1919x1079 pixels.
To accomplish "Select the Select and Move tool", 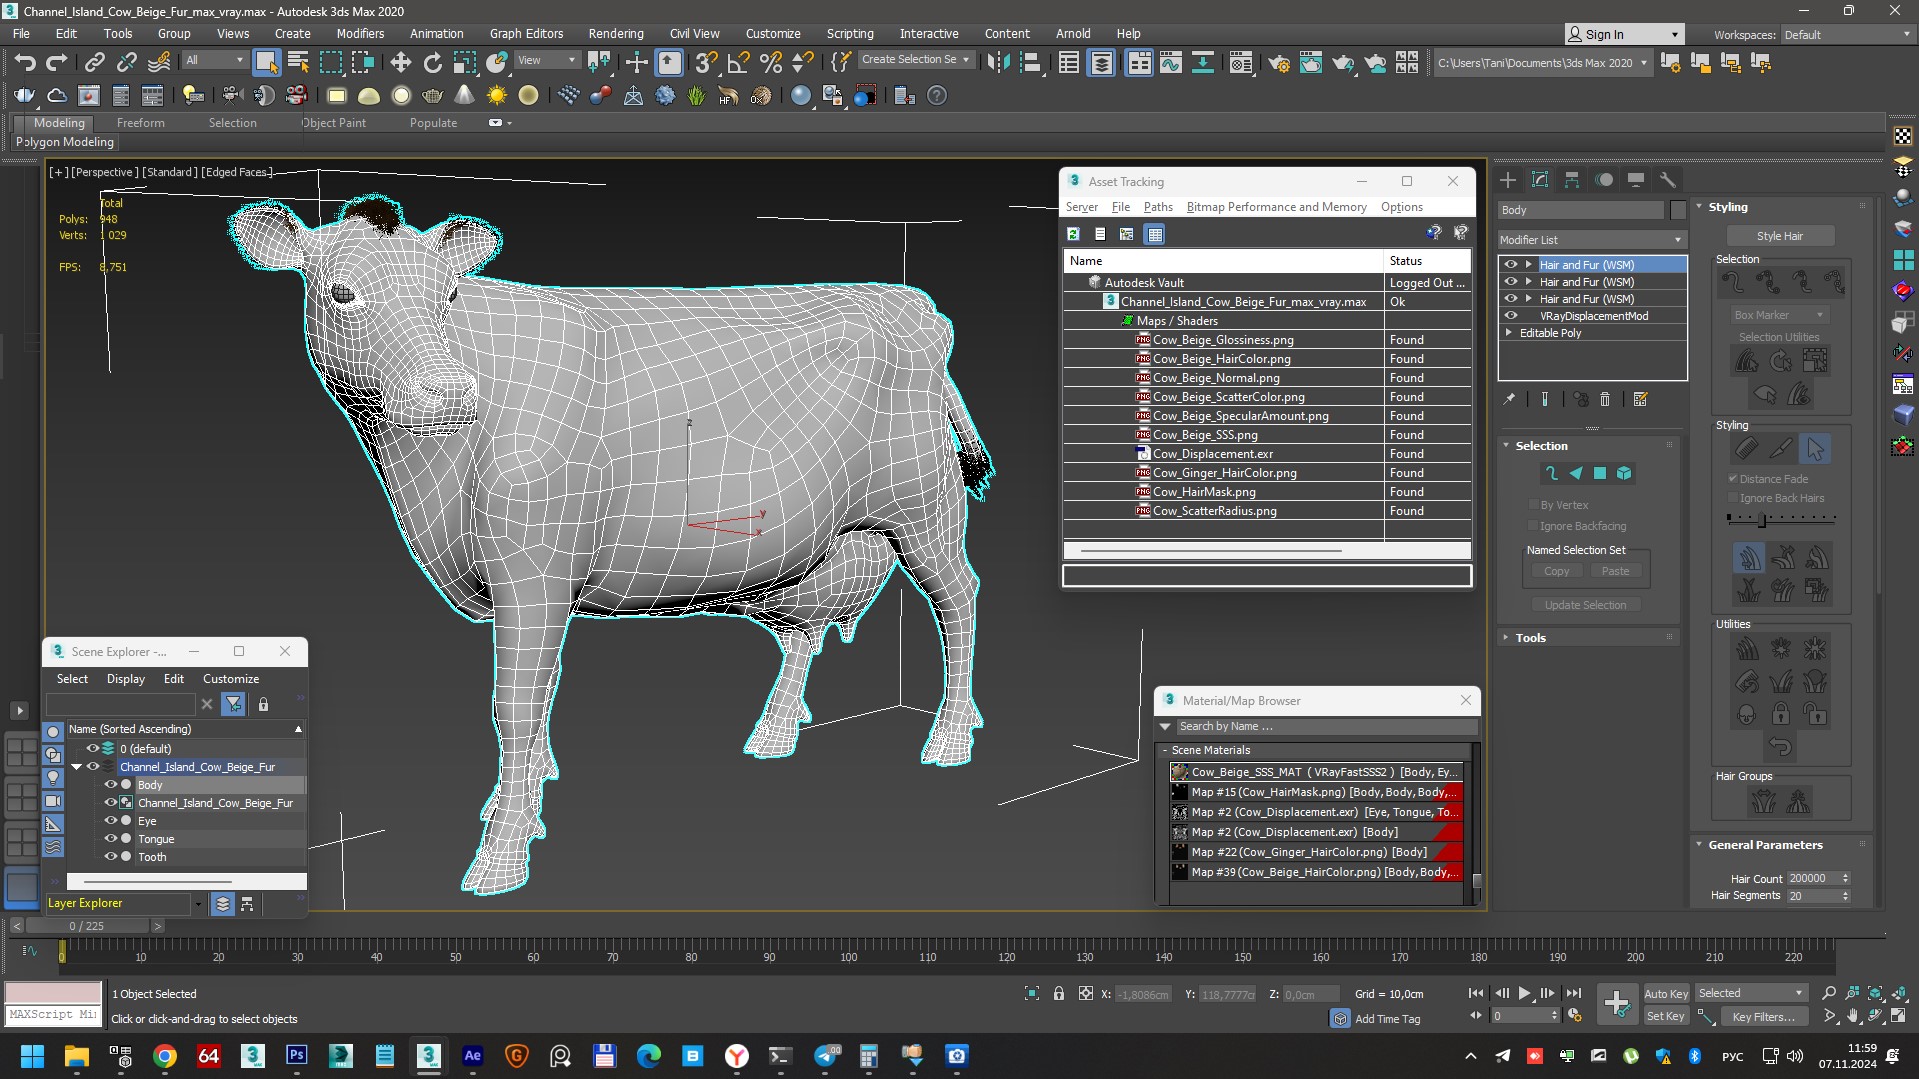I will click(x=401, y=63).
